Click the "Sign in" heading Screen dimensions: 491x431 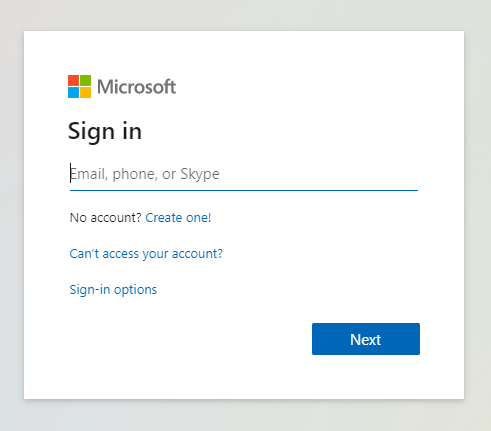(x=105, y=131)
